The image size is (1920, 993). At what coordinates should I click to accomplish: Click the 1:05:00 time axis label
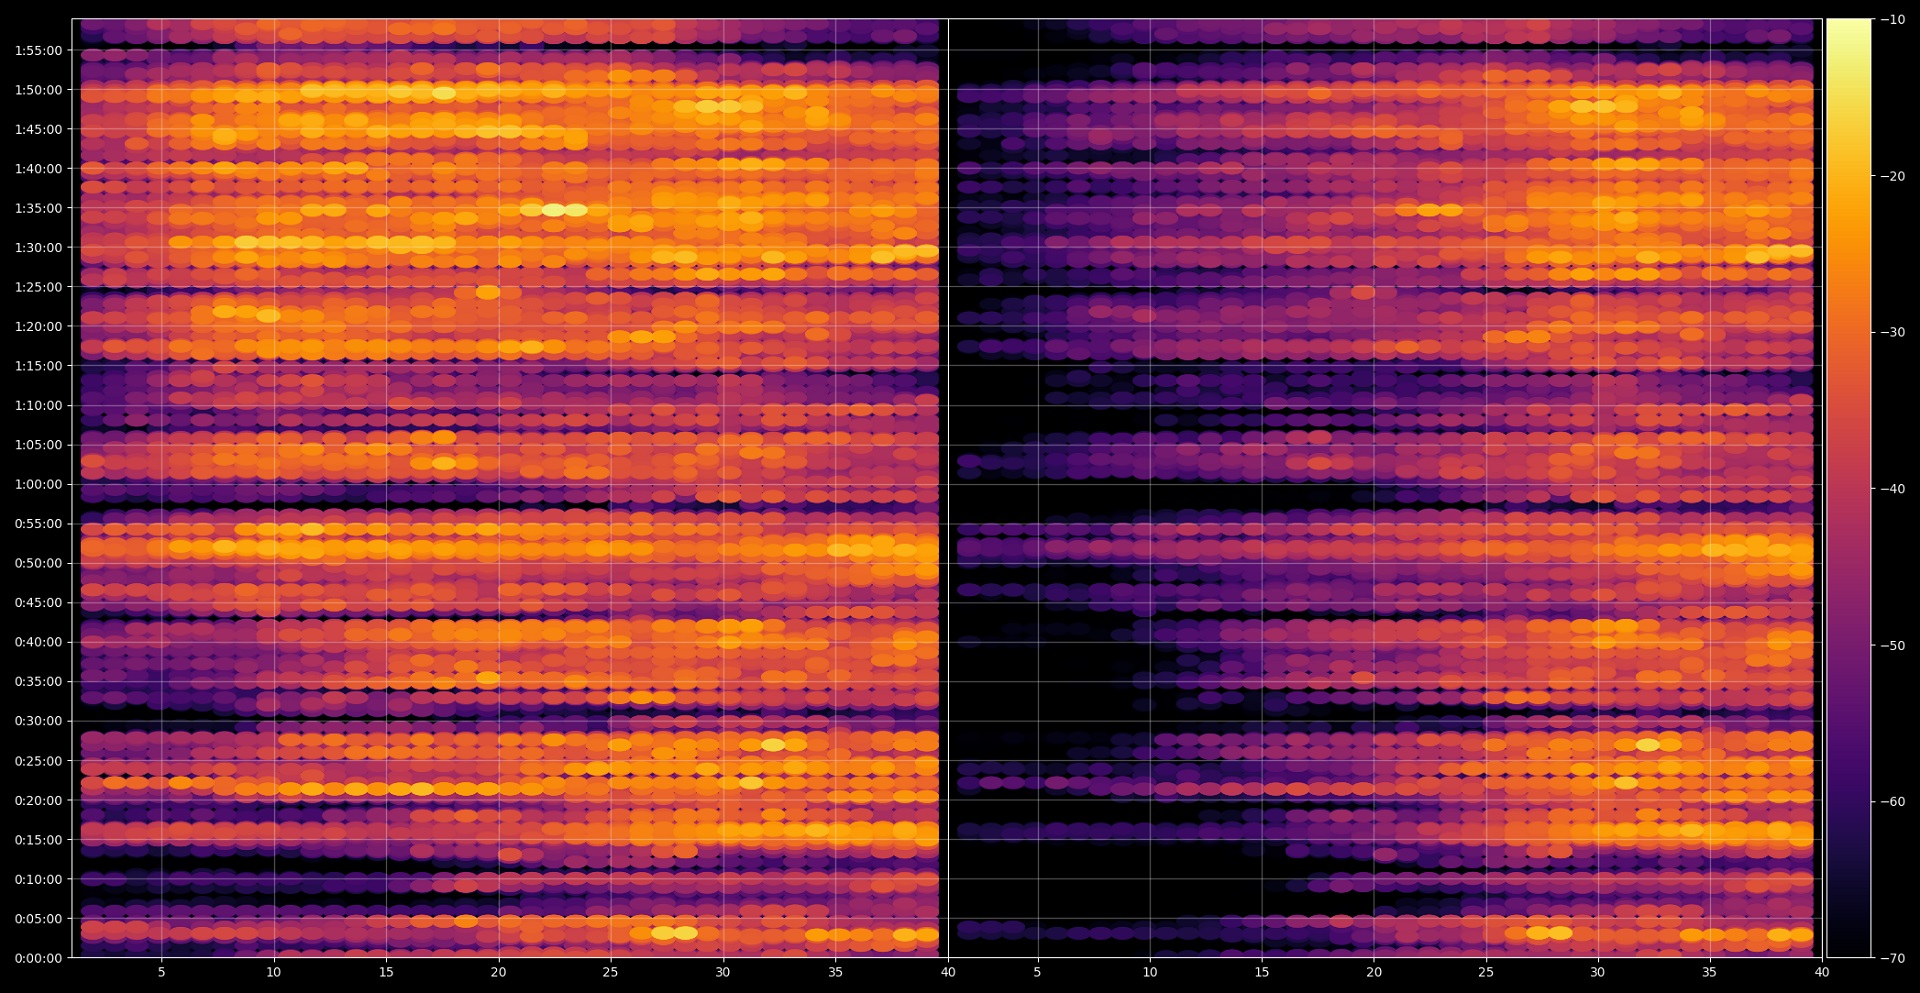pyautogui.click(x=38, y=445)
